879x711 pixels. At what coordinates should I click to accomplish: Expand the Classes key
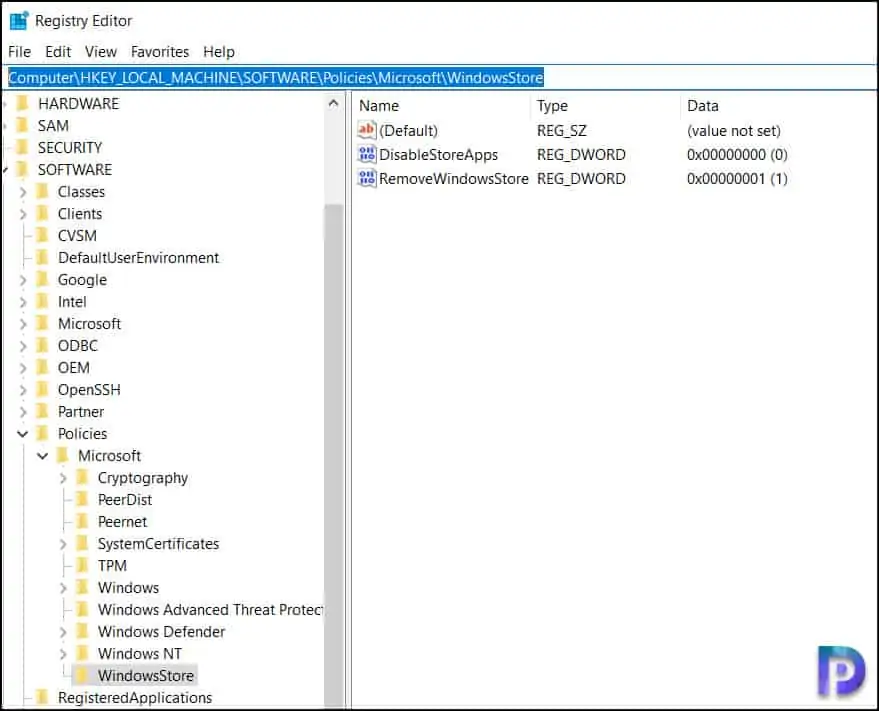coord(23,192)
